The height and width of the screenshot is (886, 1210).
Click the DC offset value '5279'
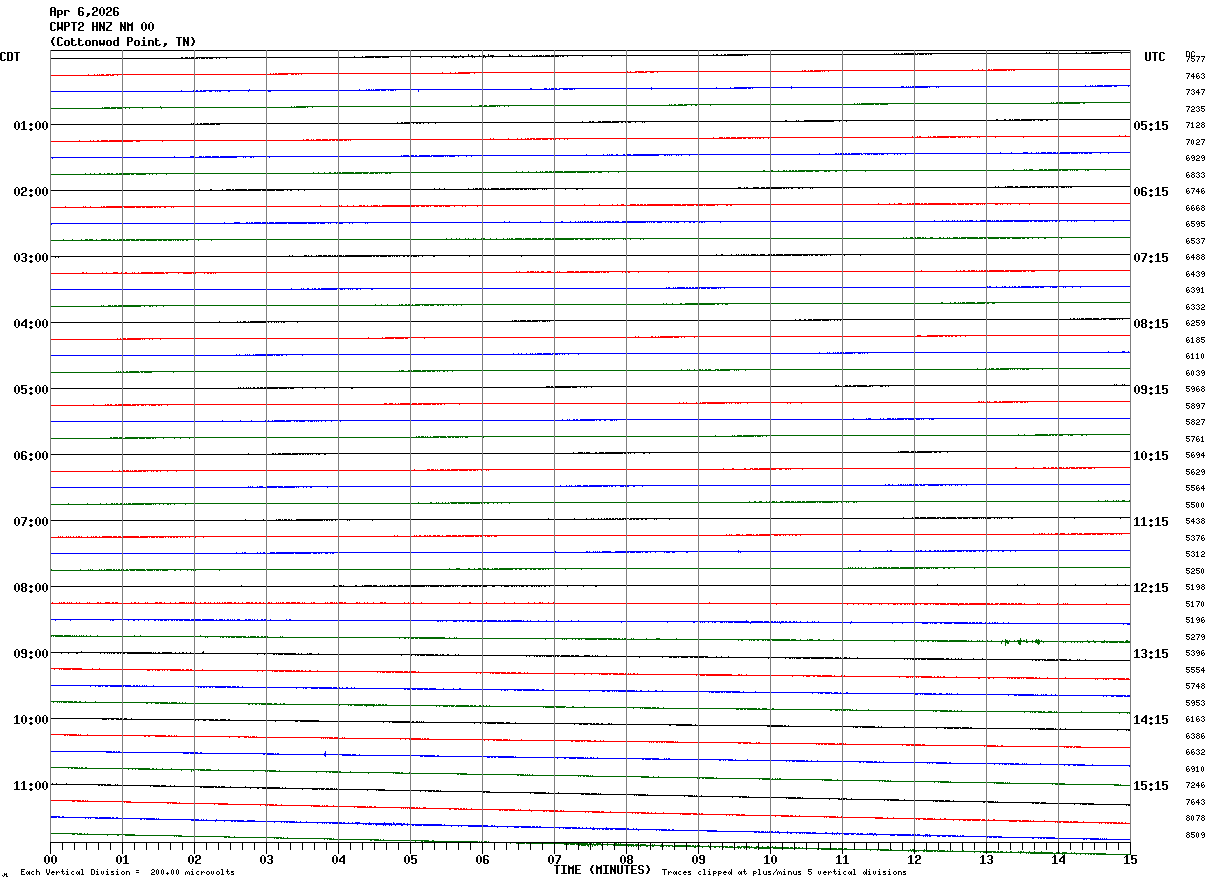1195,638
